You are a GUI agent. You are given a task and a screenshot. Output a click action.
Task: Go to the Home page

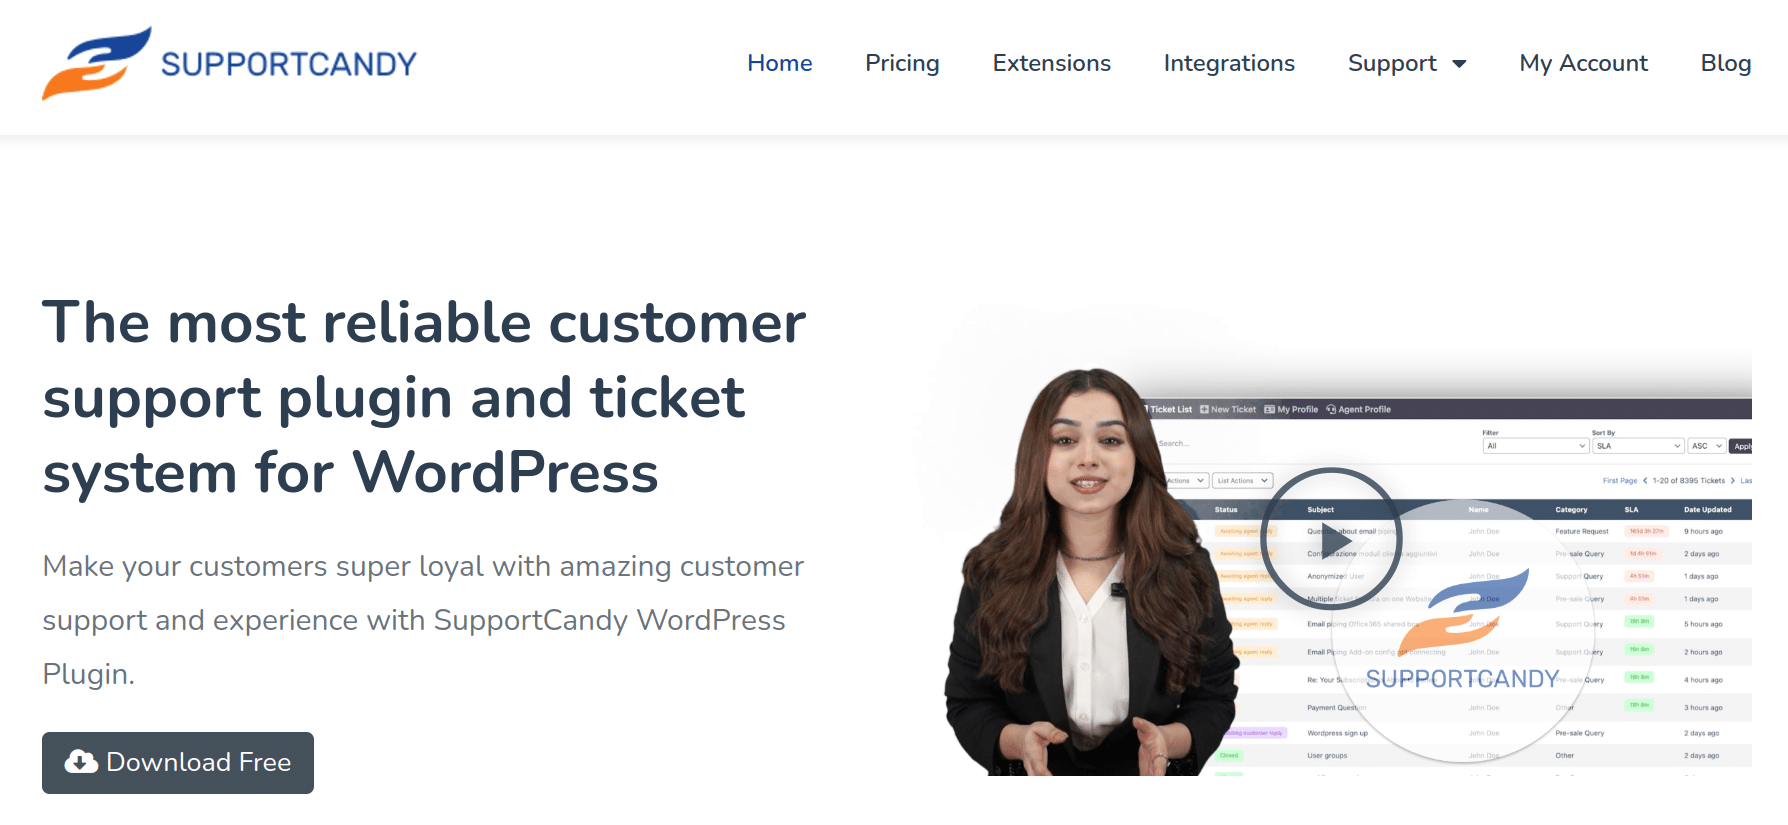(x=780, y=63)
